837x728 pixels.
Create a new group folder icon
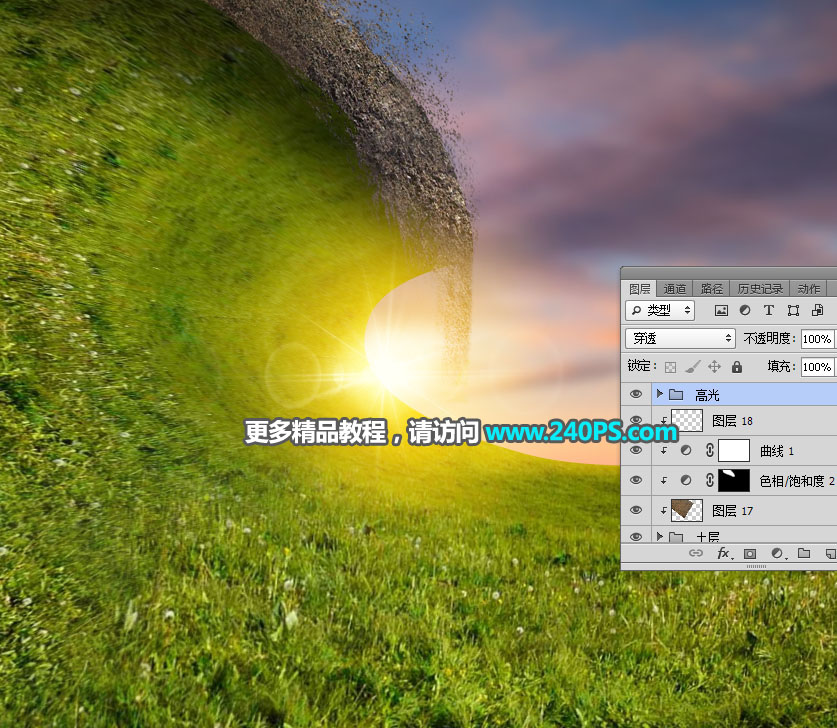804,553
